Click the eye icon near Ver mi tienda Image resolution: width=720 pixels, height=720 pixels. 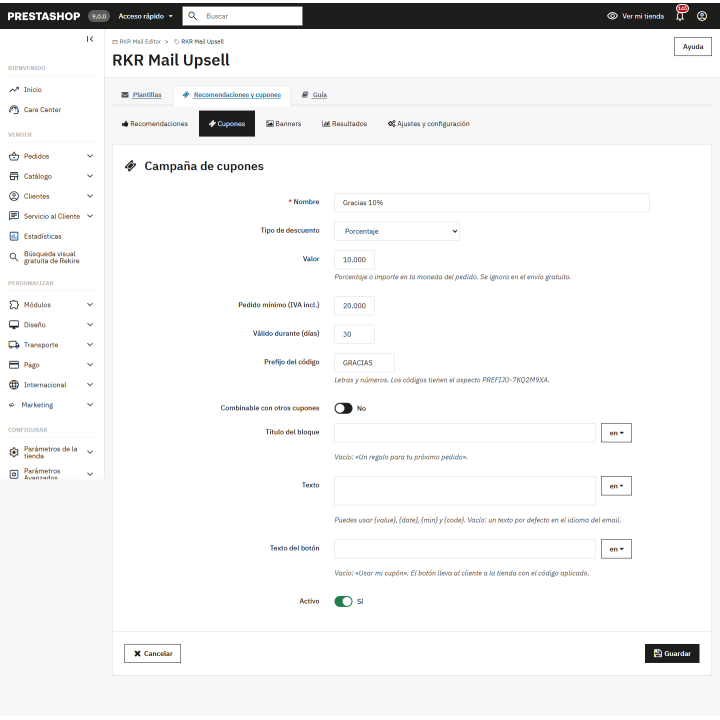[x=612, y=16]
